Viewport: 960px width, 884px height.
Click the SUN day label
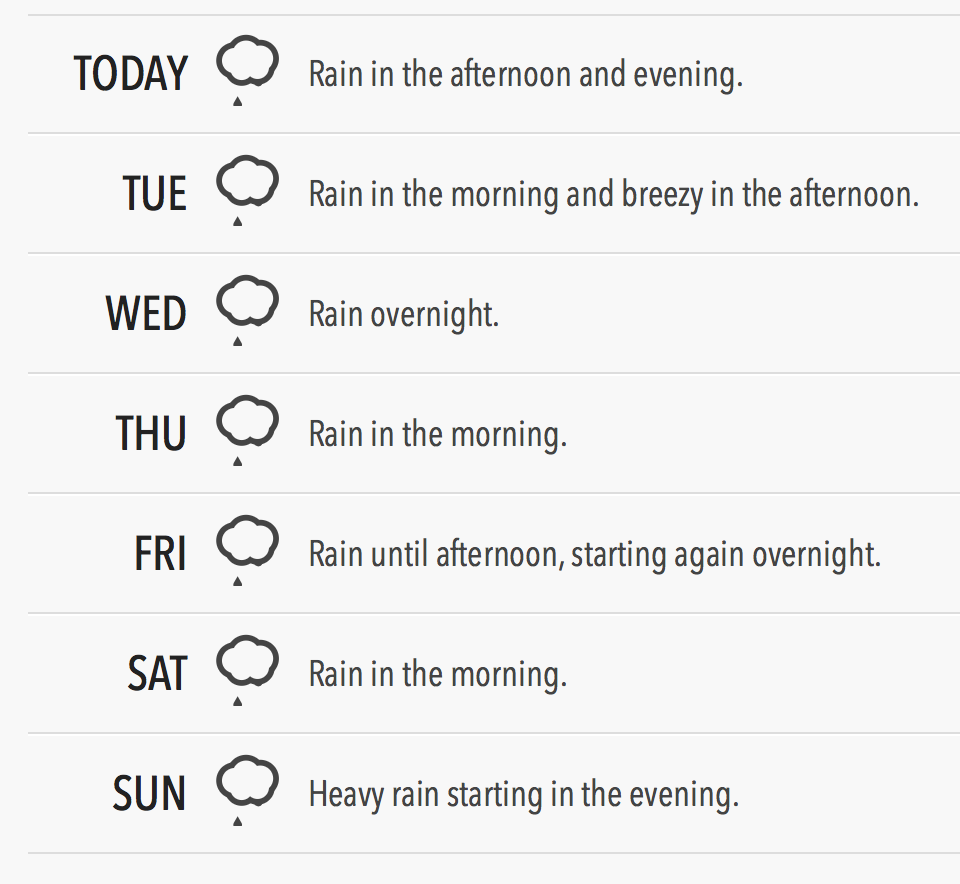[150, 794]
